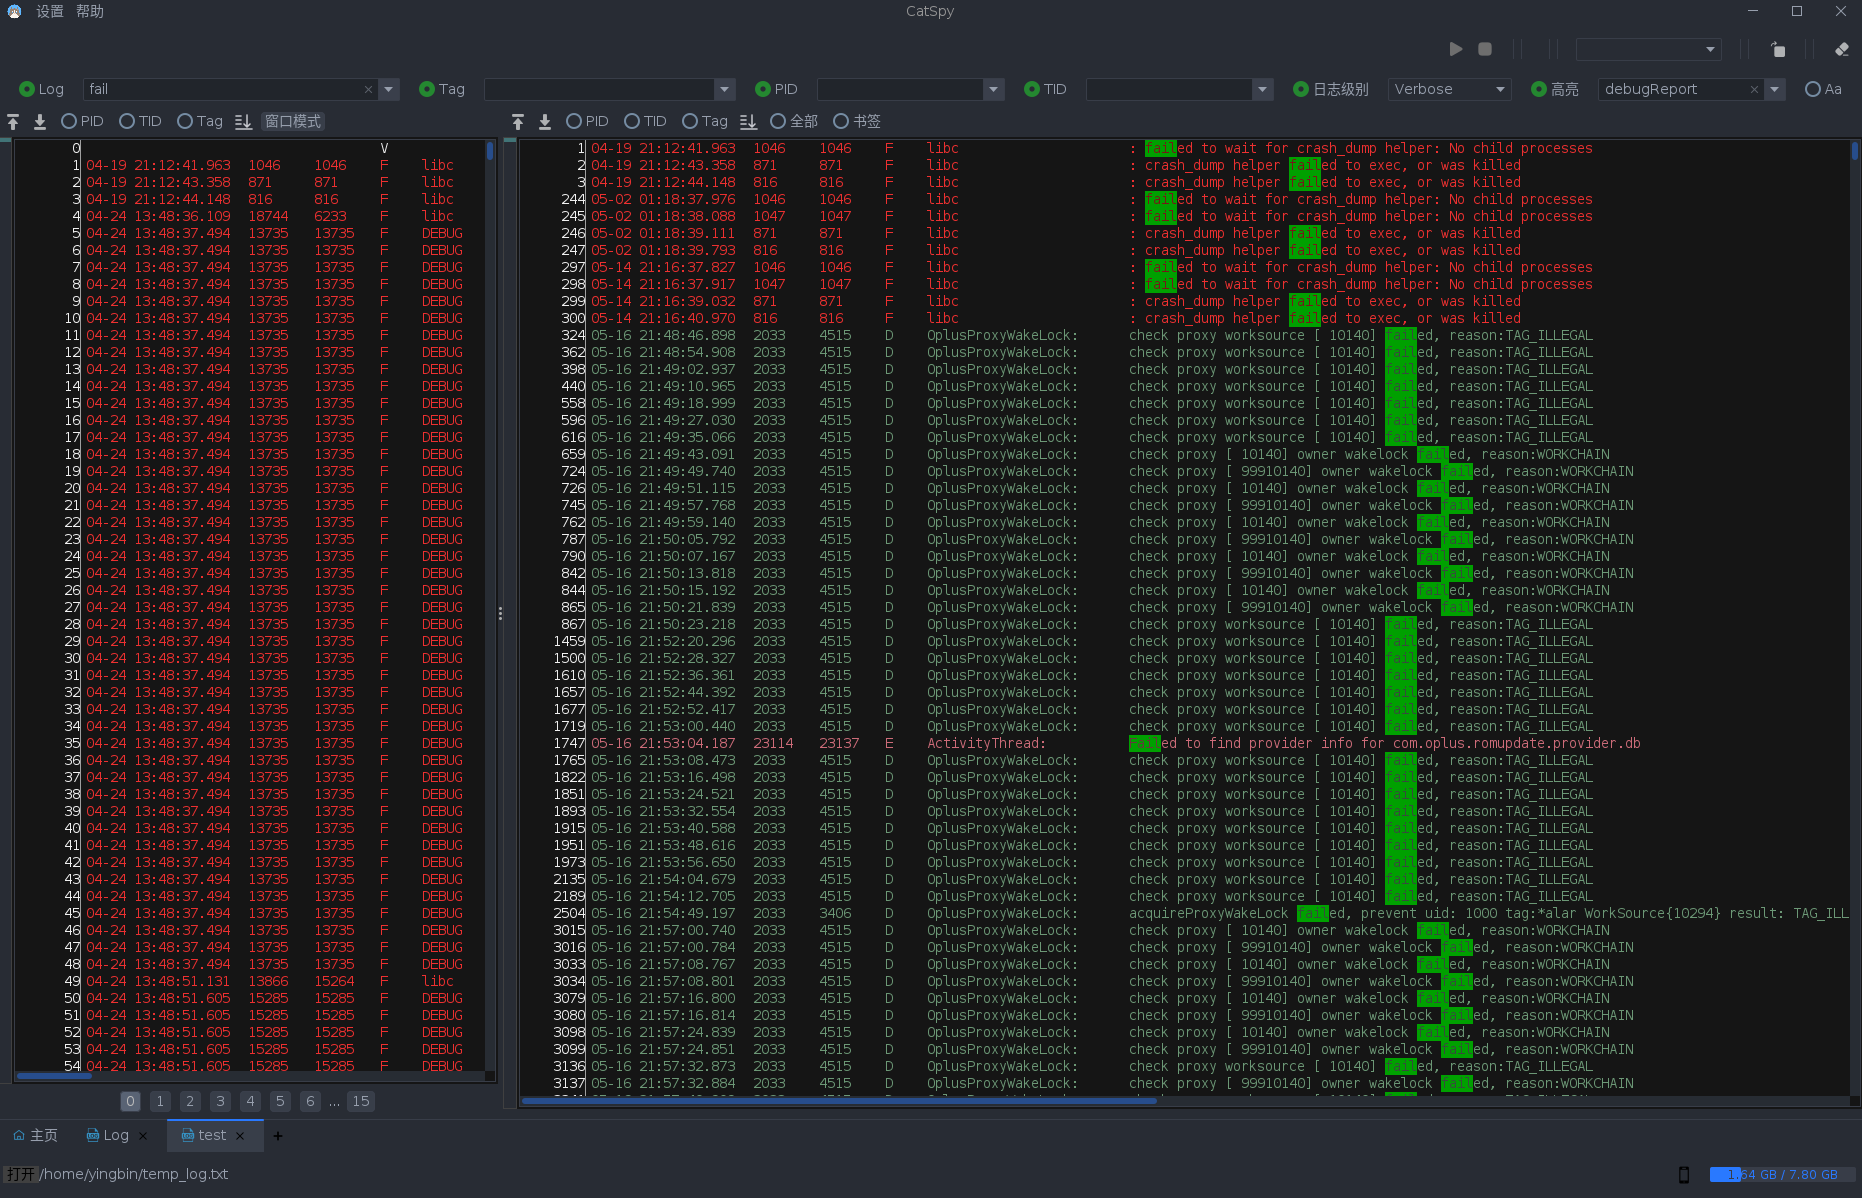Jump to bottom in the left log panel
This screenshot has height=1198, width=1862.
tap(40, 121)
